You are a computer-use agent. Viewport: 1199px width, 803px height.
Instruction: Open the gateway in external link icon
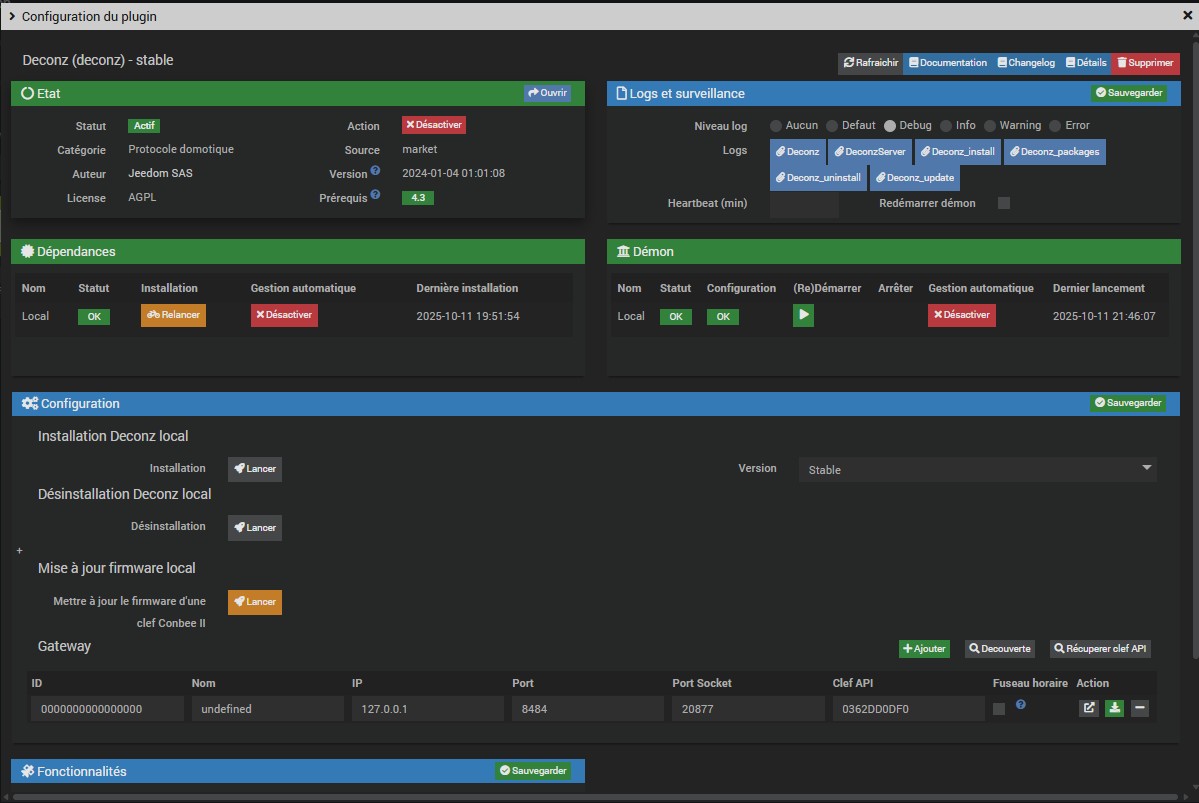(x=1089, y=708)
